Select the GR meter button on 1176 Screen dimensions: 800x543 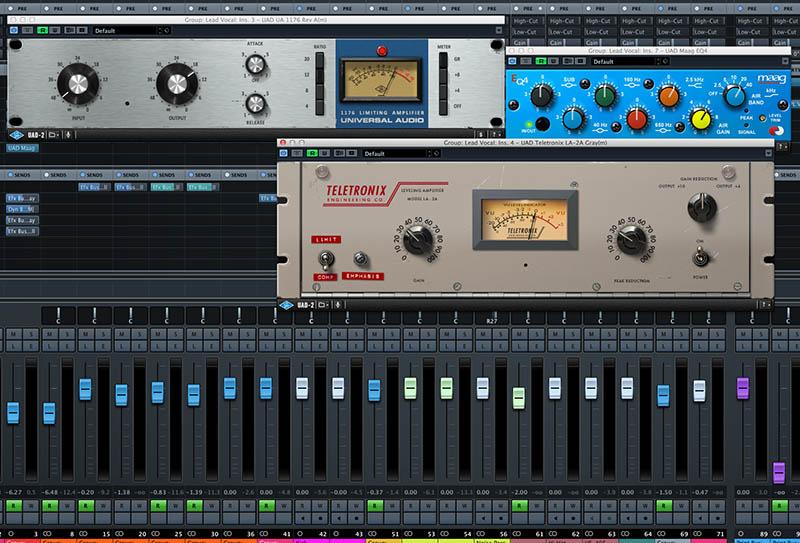pyautogui.click(x=443, y=61)
